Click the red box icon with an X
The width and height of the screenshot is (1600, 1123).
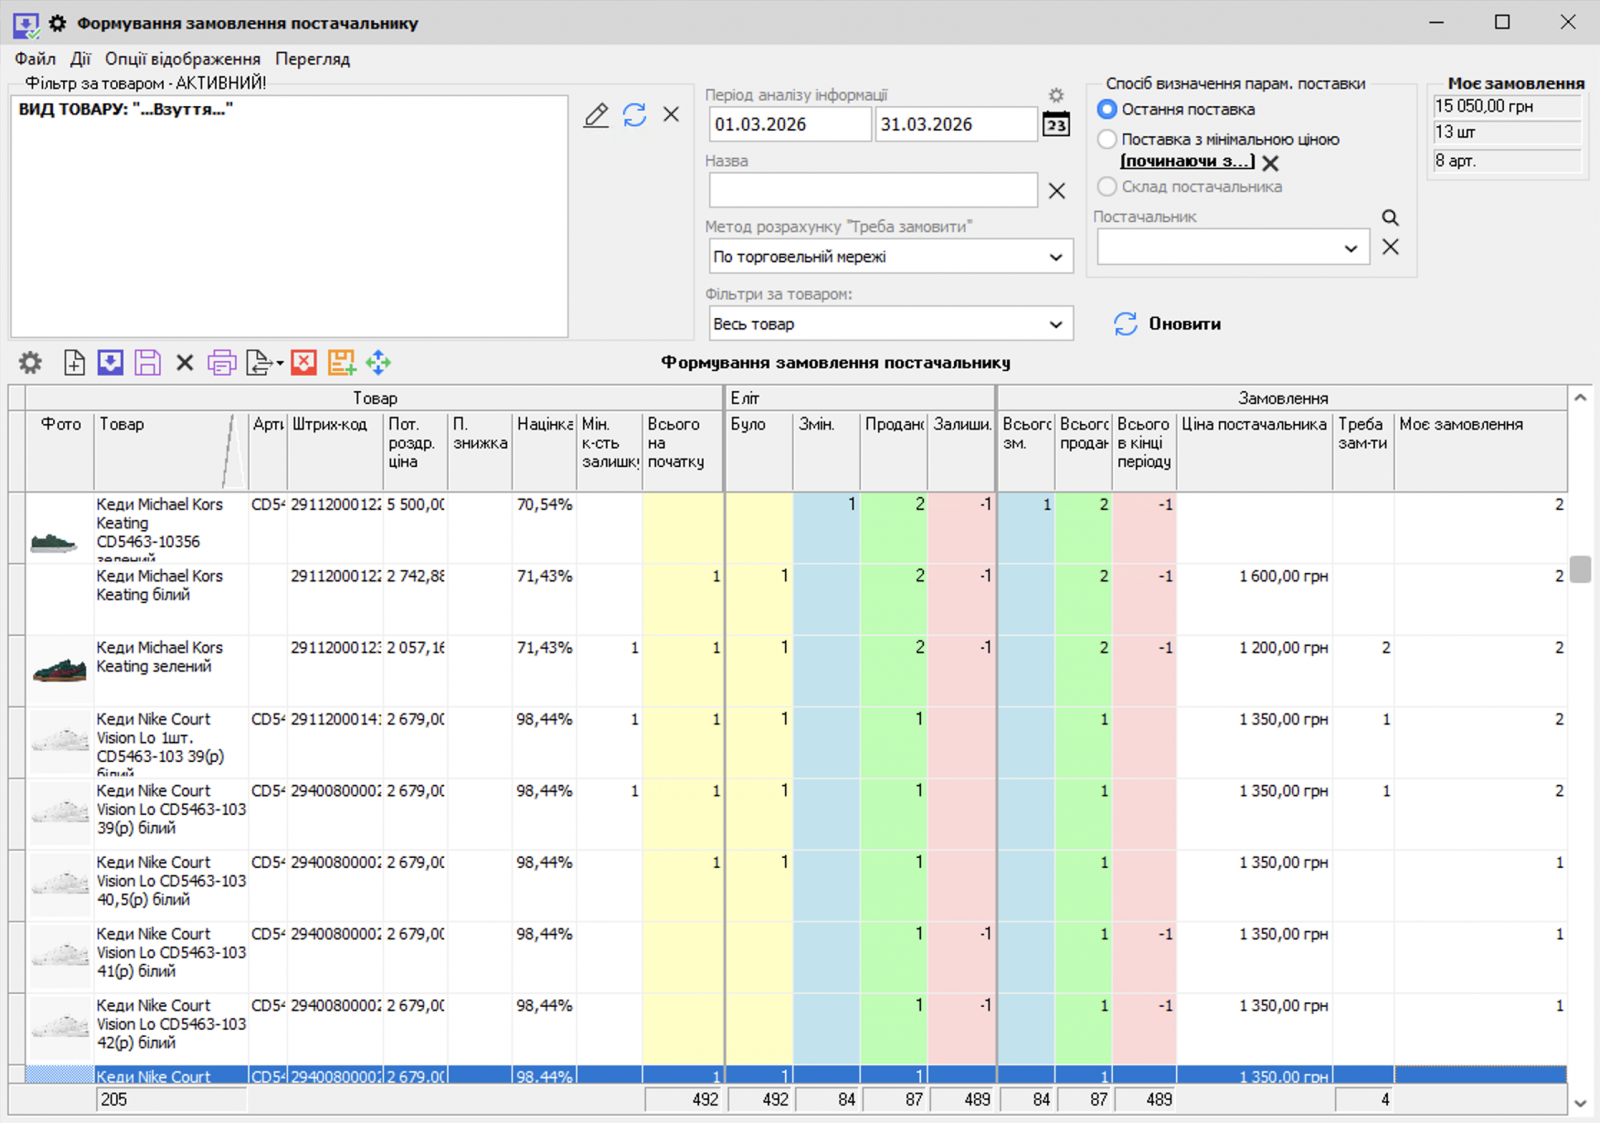click(x=304, y=363)
